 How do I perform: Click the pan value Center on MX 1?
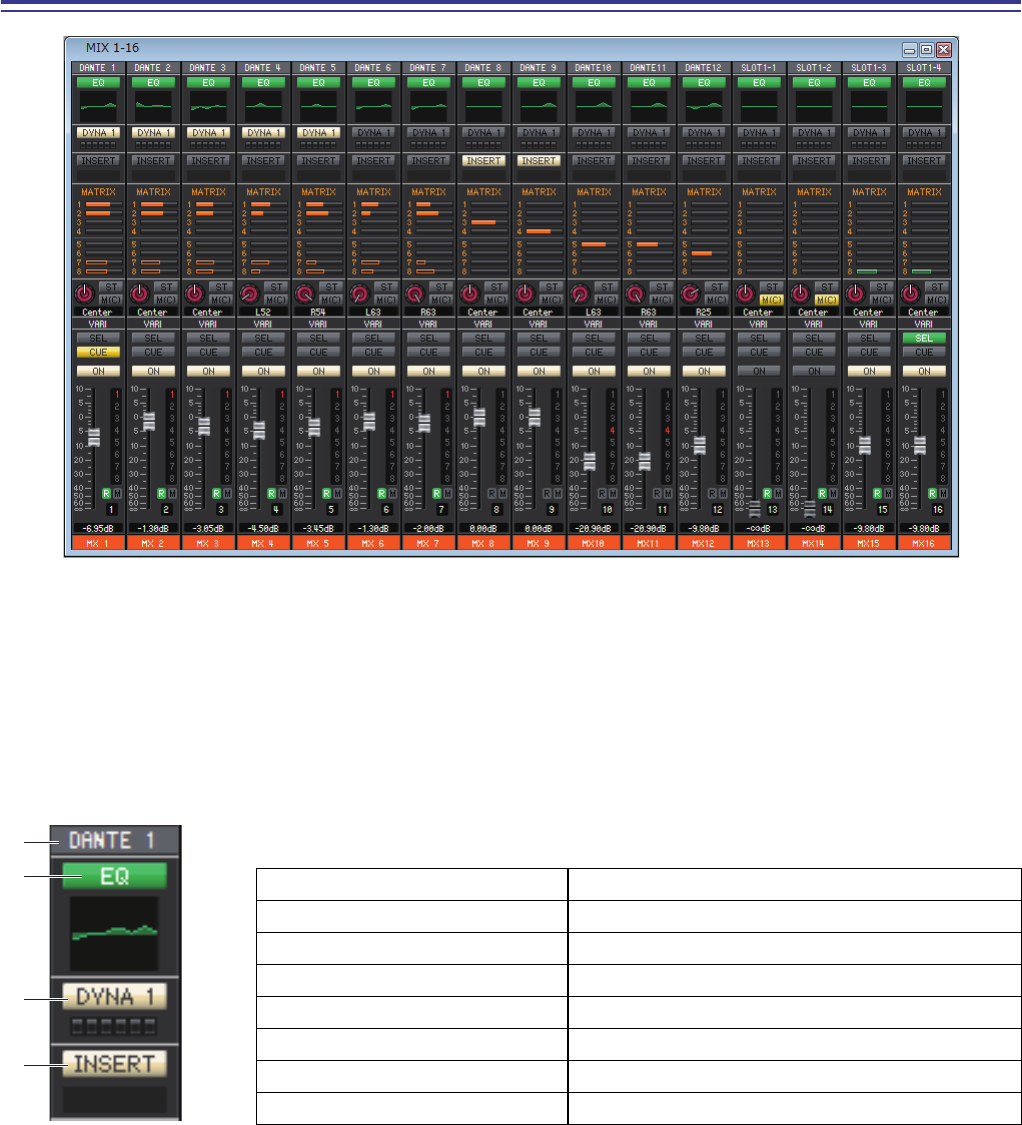[98, 313]
